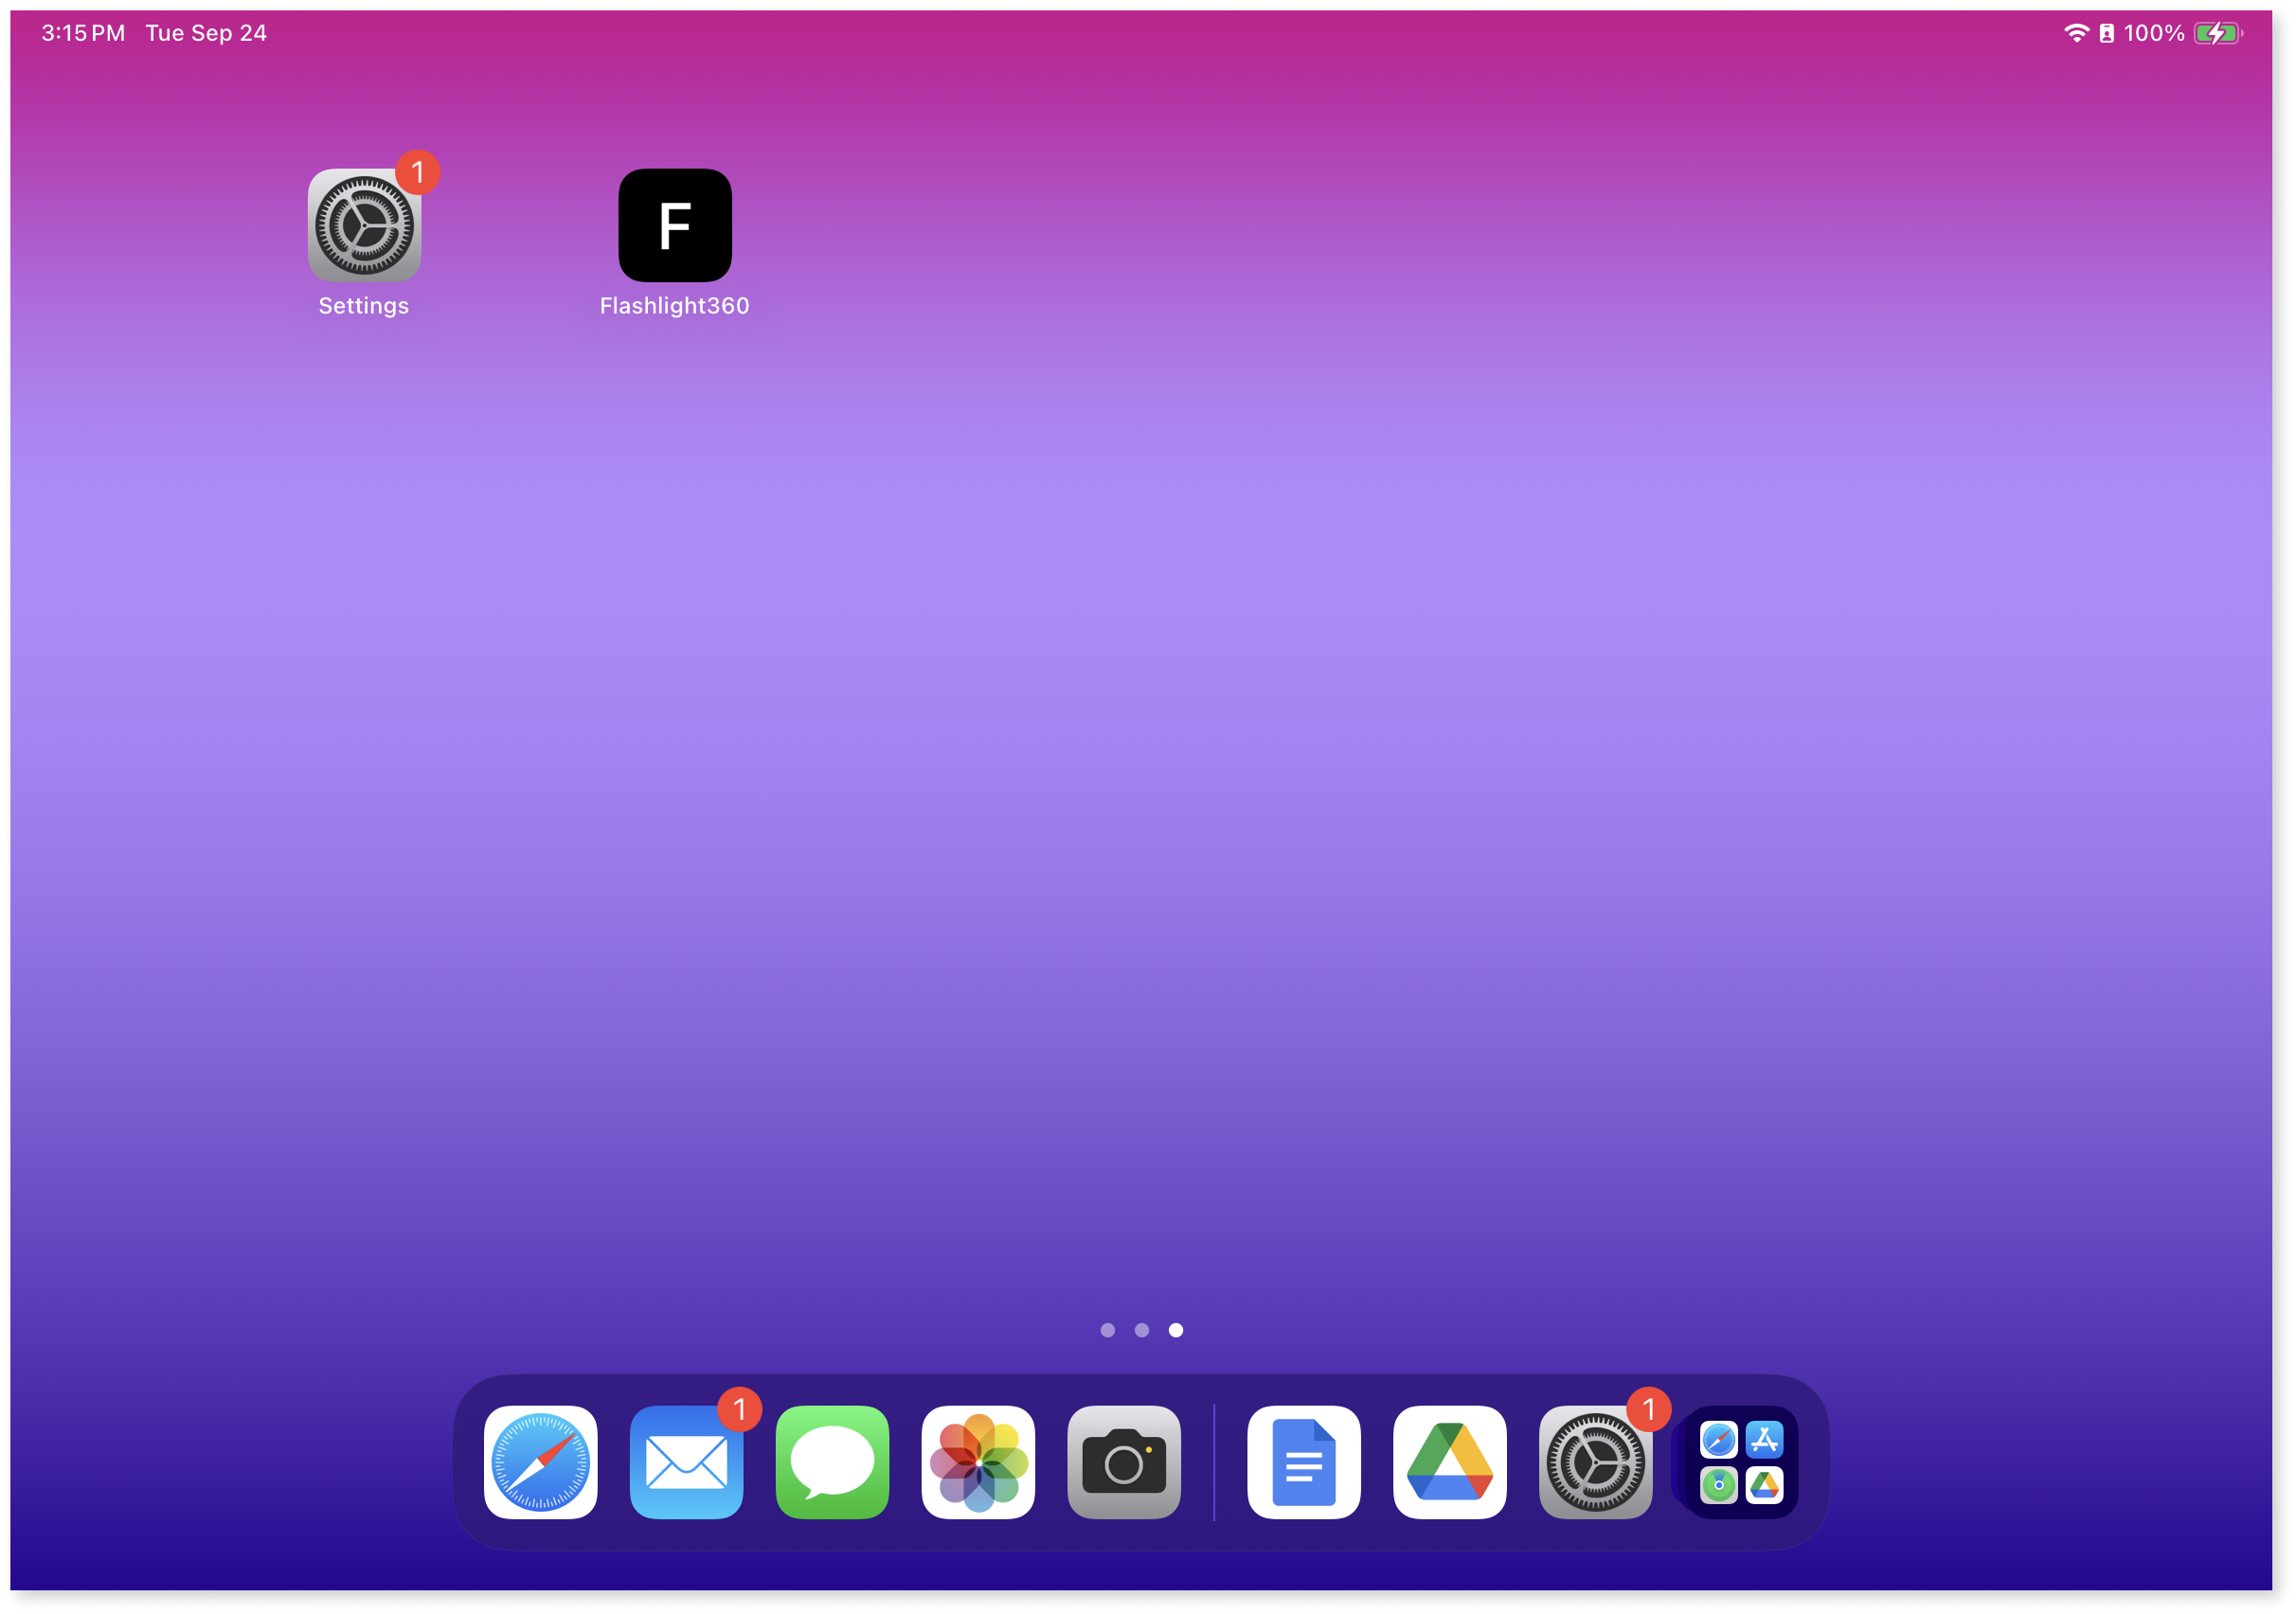Tap the 100% battery percentage text
The width and height of the screenshot is (2296, 1614).
(2155, 33)
